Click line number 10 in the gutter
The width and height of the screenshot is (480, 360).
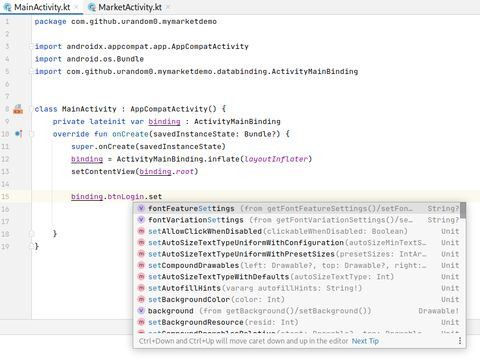tap(5, 134)
